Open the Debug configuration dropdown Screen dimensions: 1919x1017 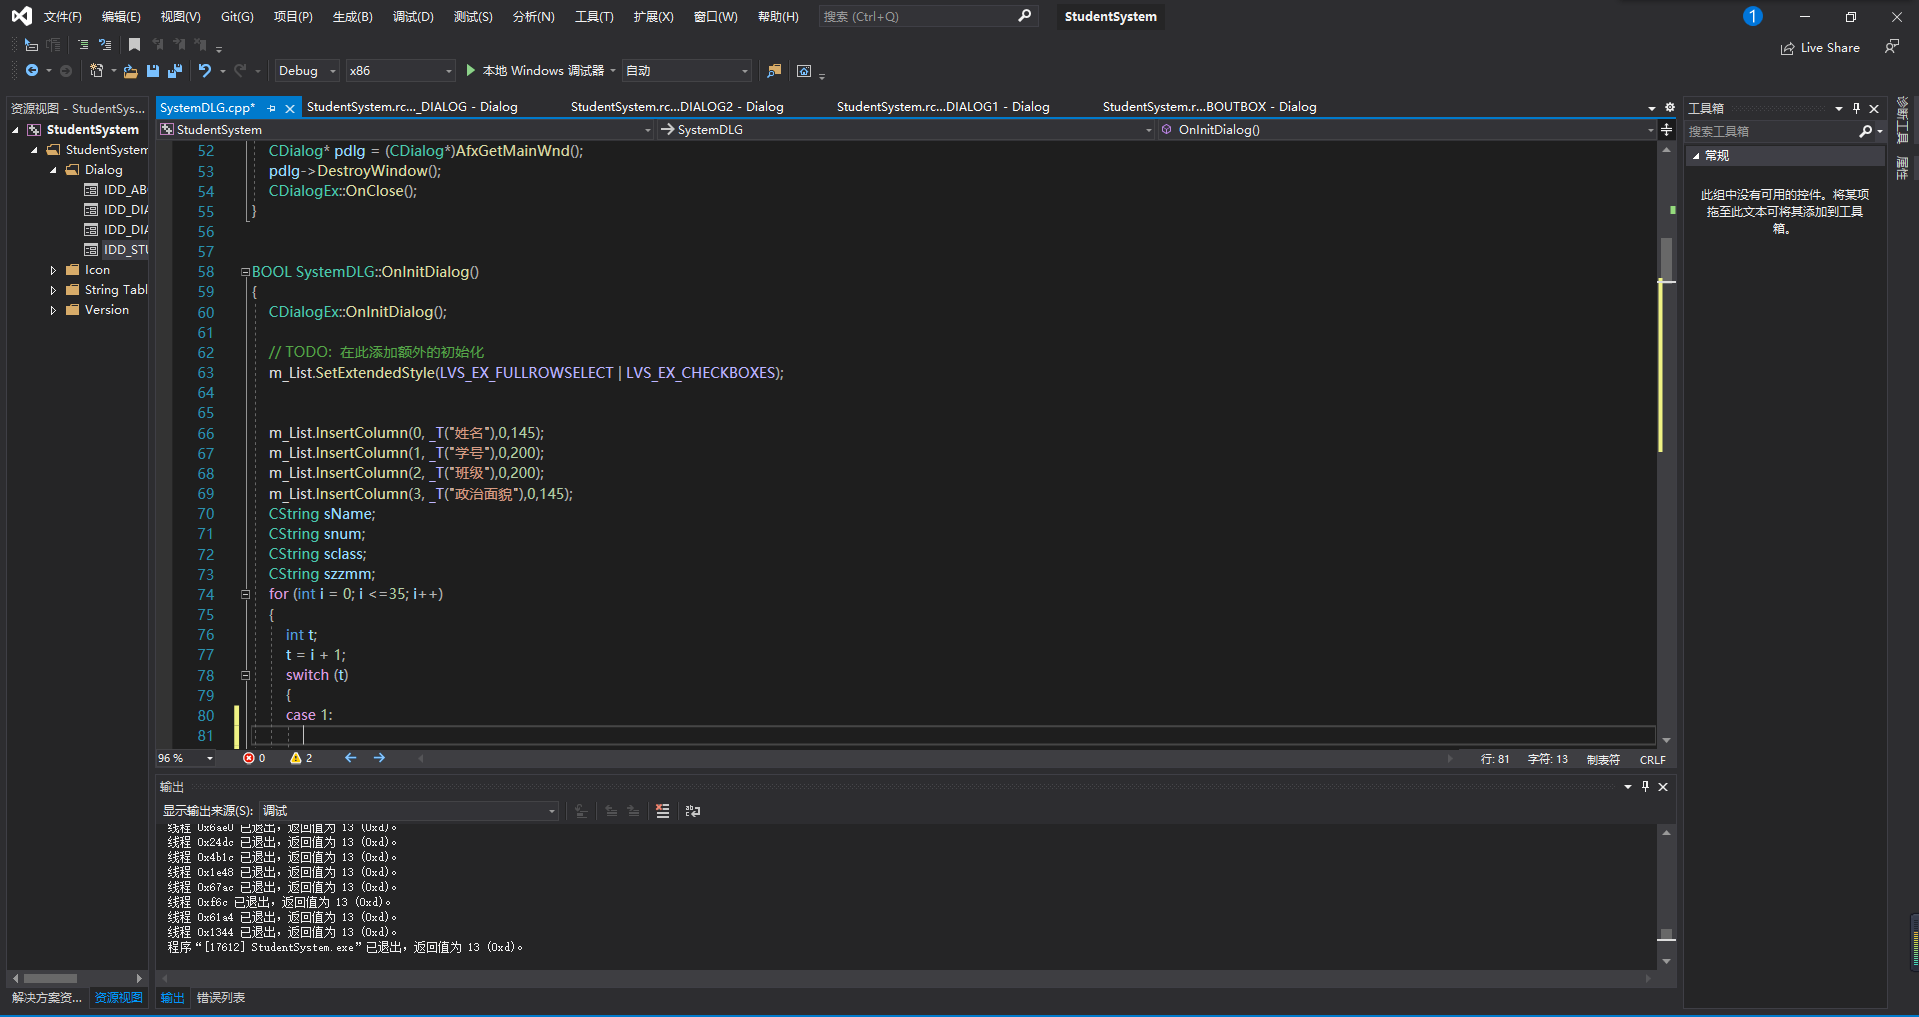tap(307, 71)
